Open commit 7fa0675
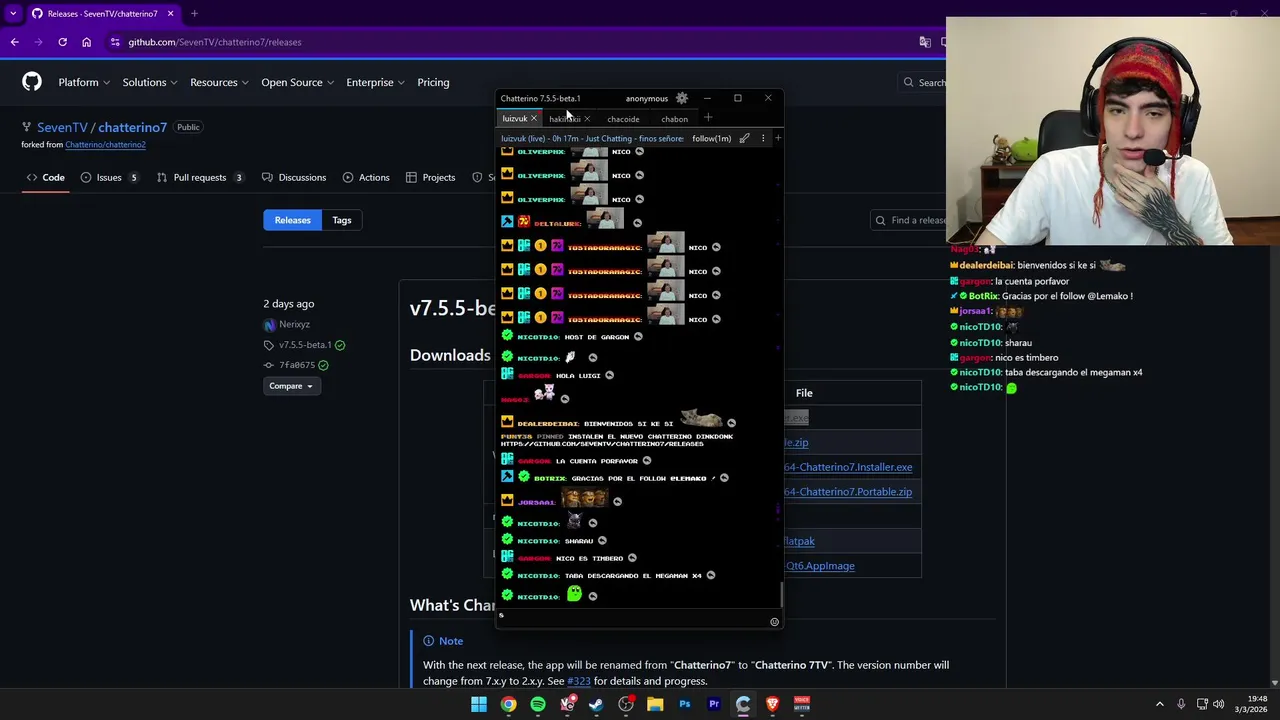Screen dimensions: 1280x720 click(297, 365)
